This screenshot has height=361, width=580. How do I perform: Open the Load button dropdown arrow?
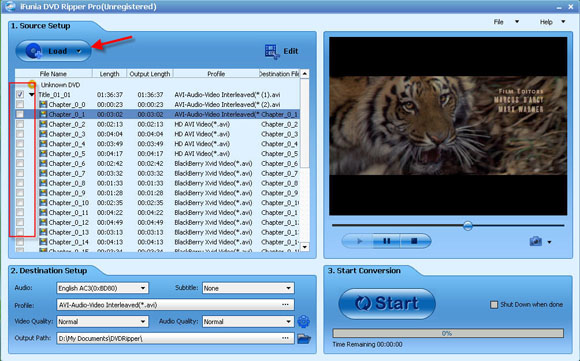pos(79,51)
